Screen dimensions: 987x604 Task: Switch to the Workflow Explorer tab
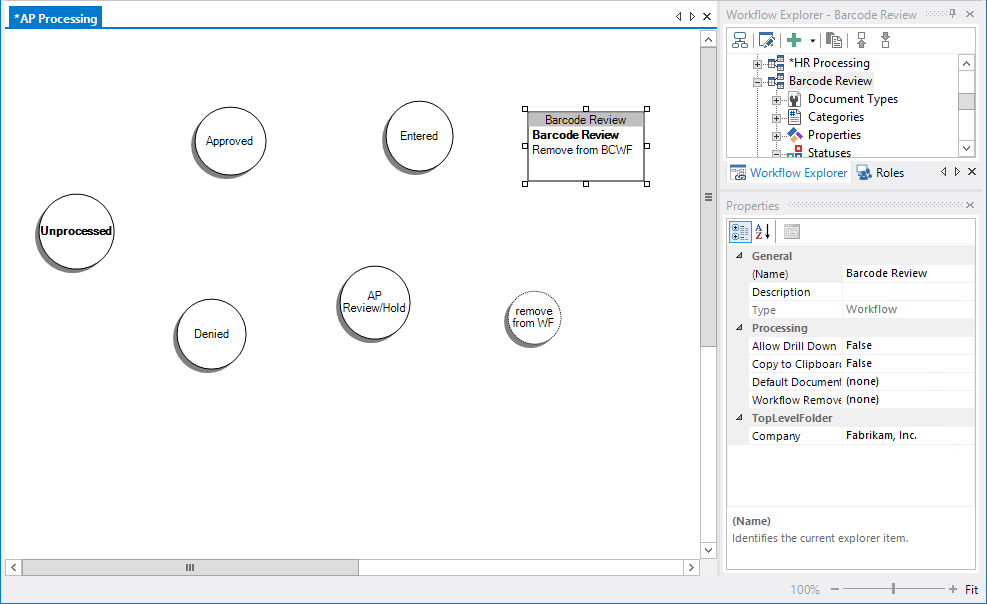click(789, 172)
